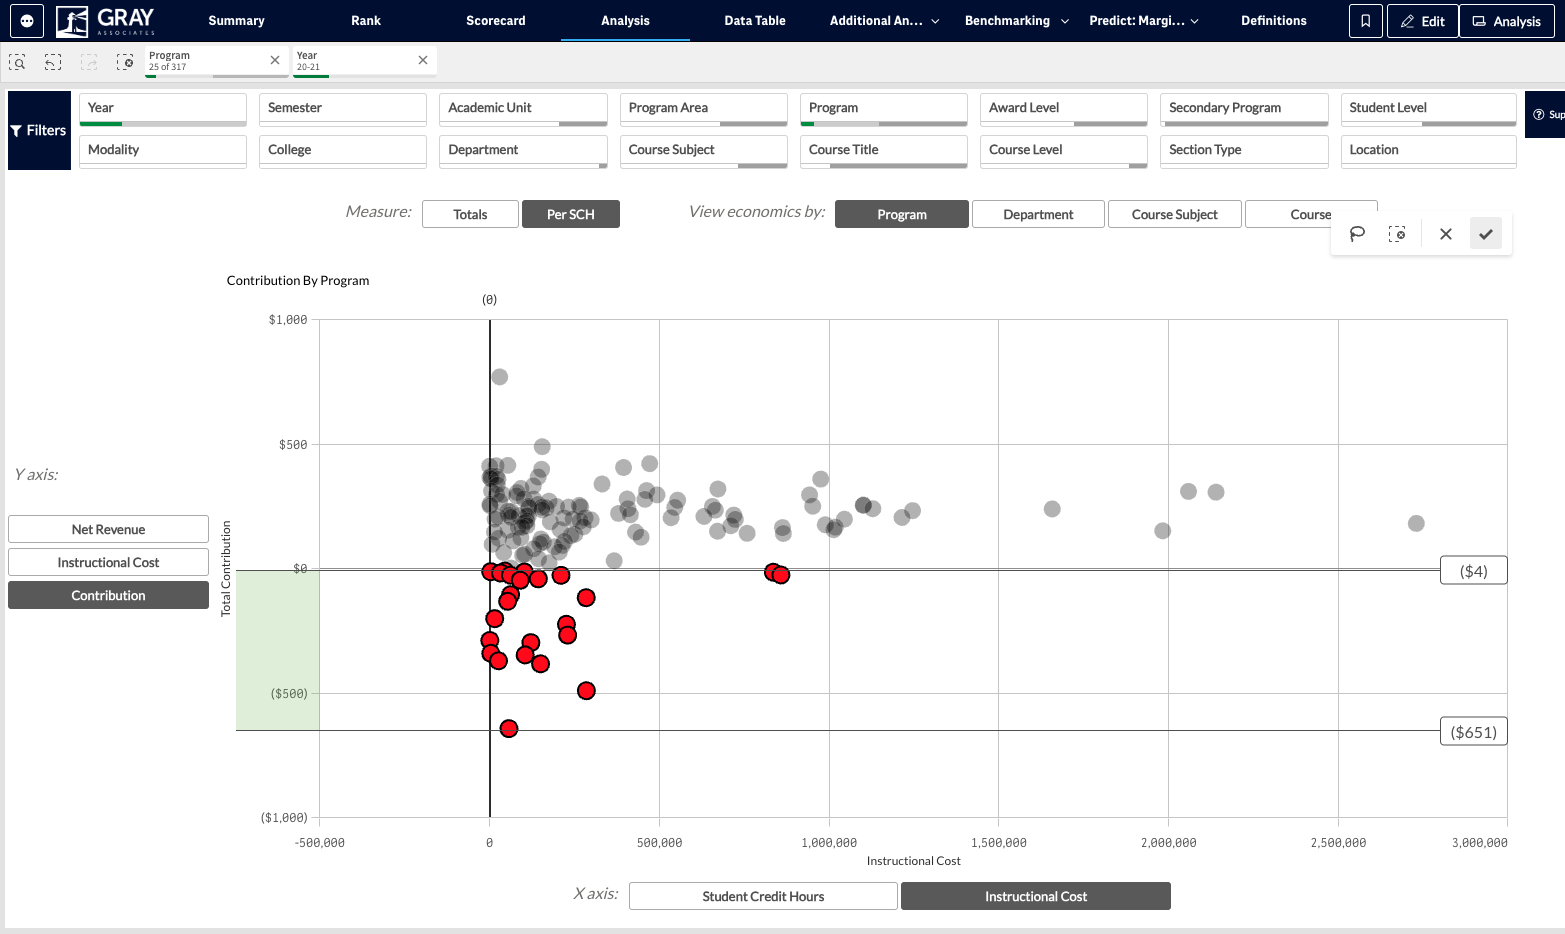Open the Course Subject filter
The image size is (1565, 934).
pyautogui.click(x=704, y=151)
